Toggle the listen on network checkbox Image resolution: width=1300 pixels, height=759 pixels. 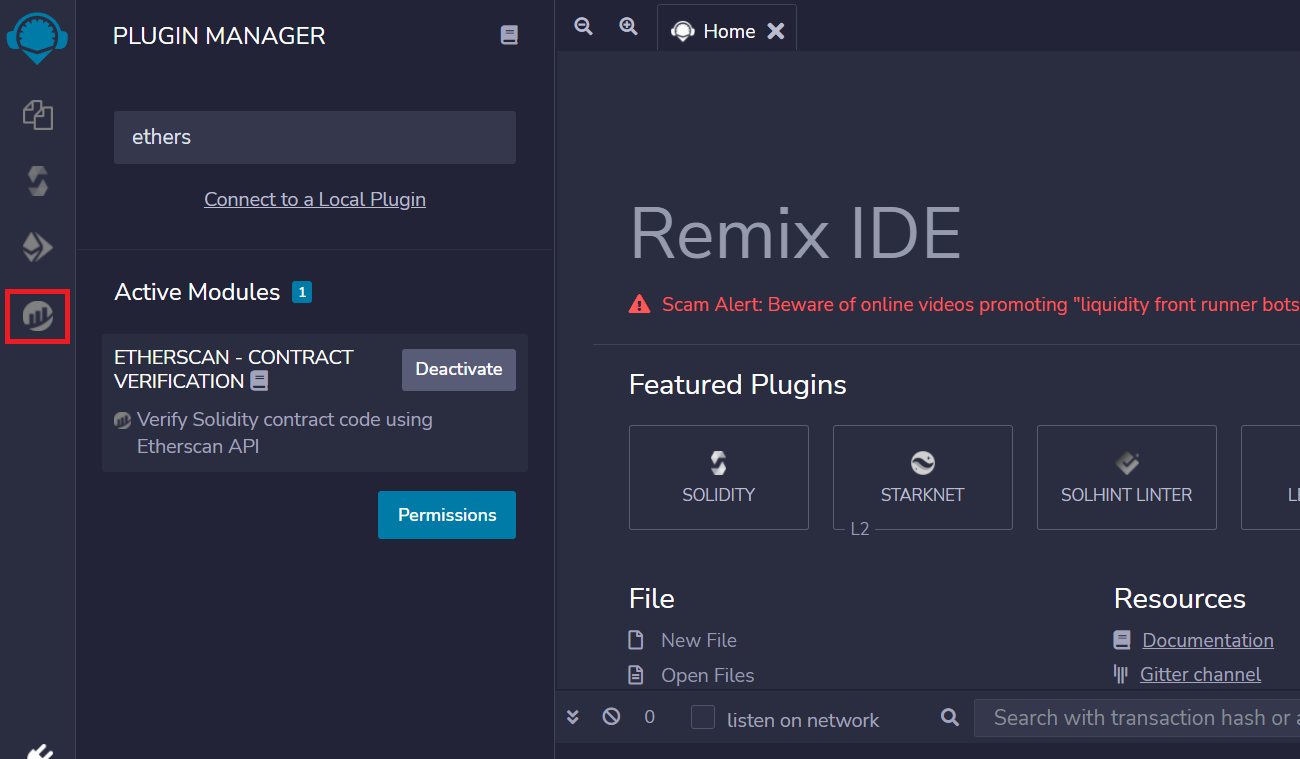click(703, 718)
